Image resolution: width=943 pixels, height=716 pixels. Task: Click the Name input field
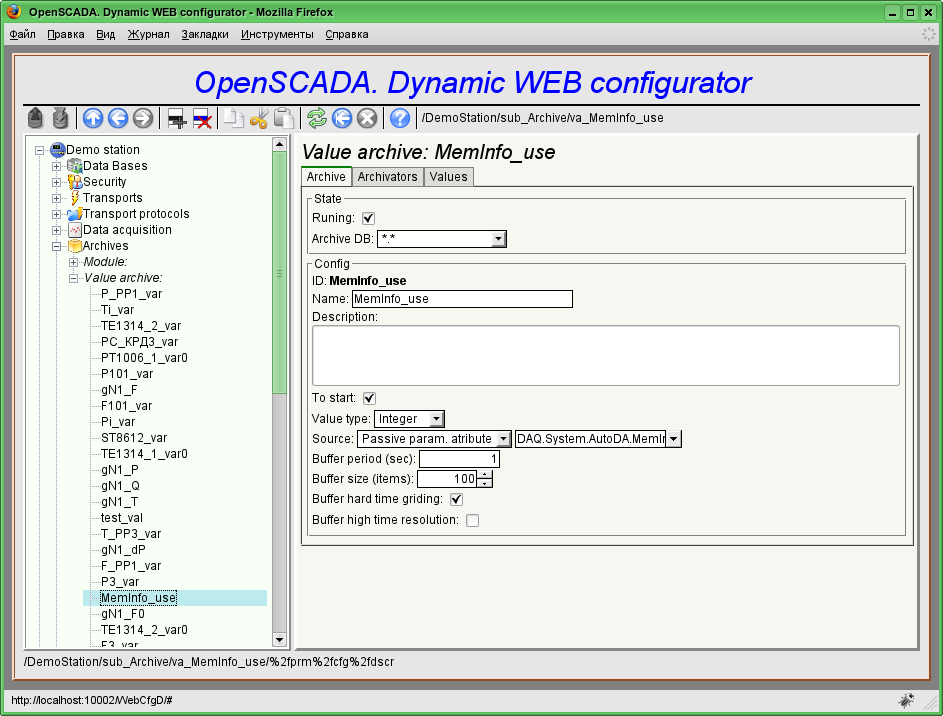click(462, 299)
